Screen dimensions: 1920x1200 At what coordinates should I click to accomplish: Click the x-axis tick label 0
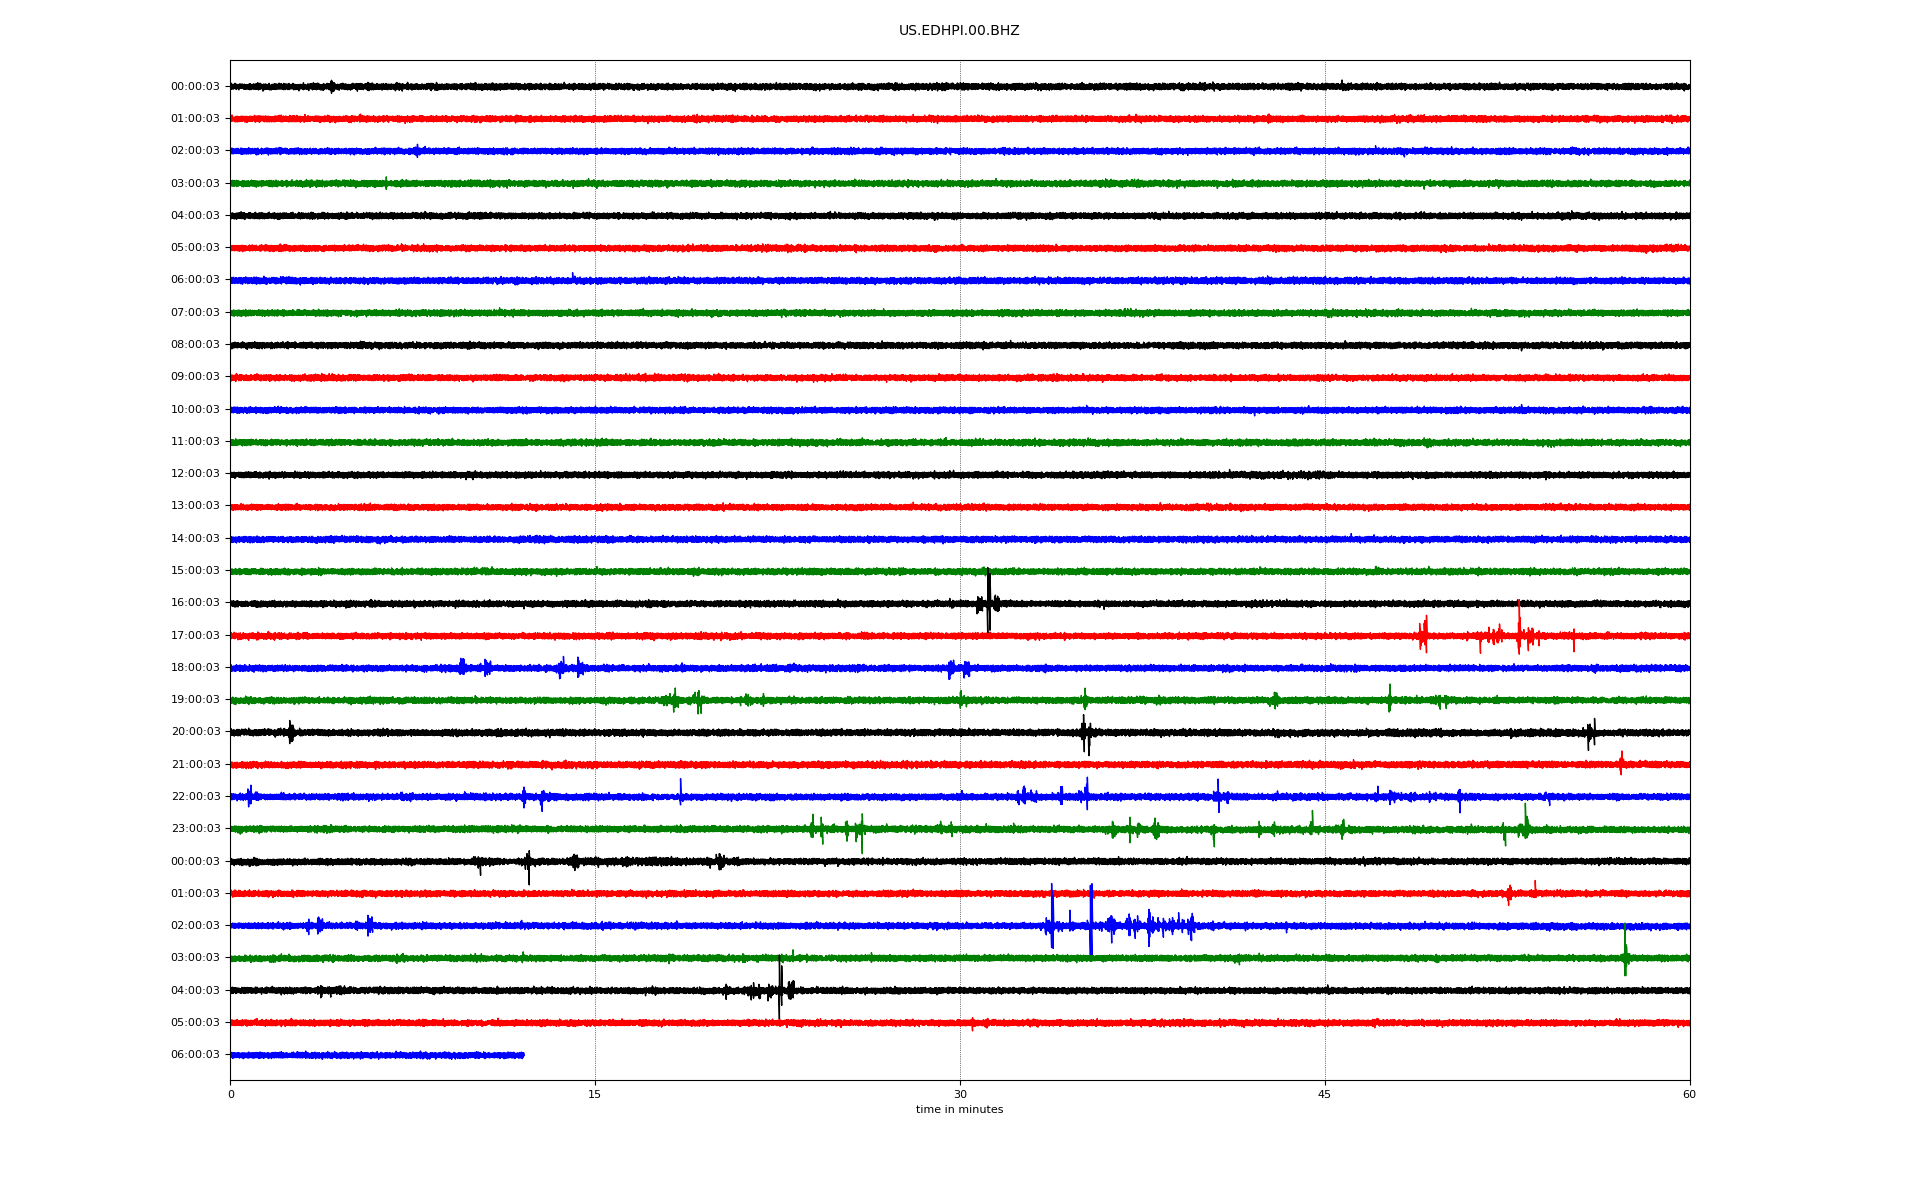(x=231, y=1094)
